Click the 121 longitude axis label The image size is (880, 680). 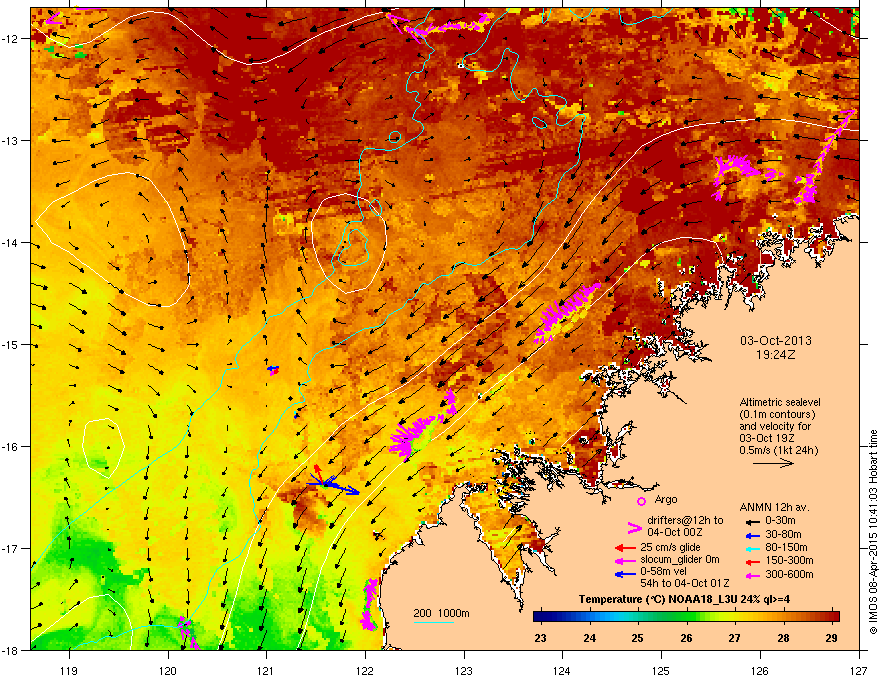point(266,670)
